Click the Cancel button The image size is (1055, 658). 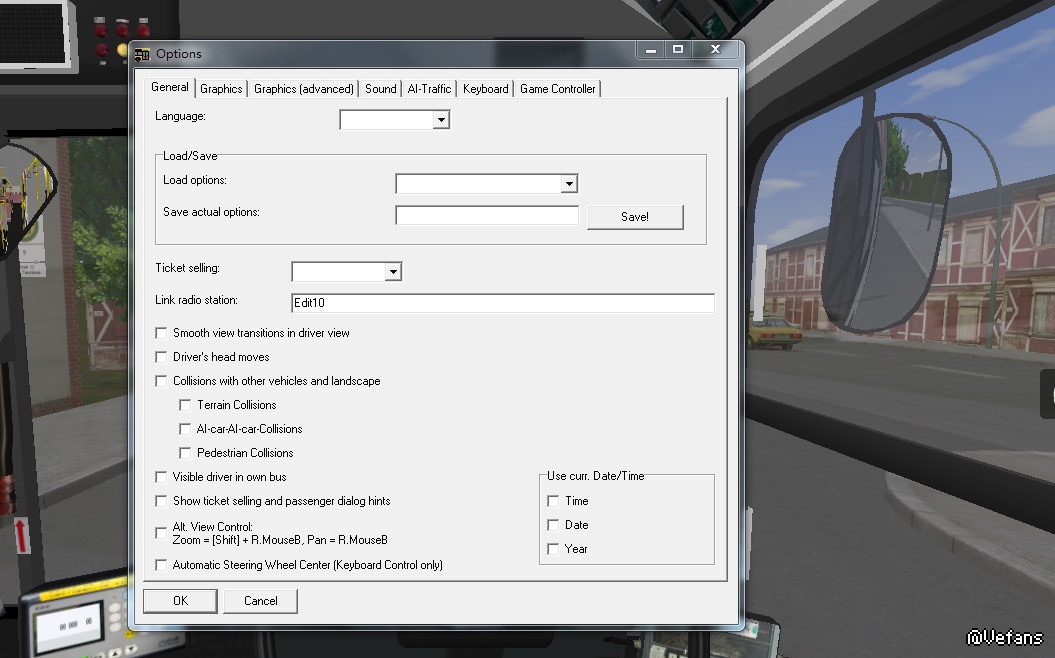click(x=260, y=601)
